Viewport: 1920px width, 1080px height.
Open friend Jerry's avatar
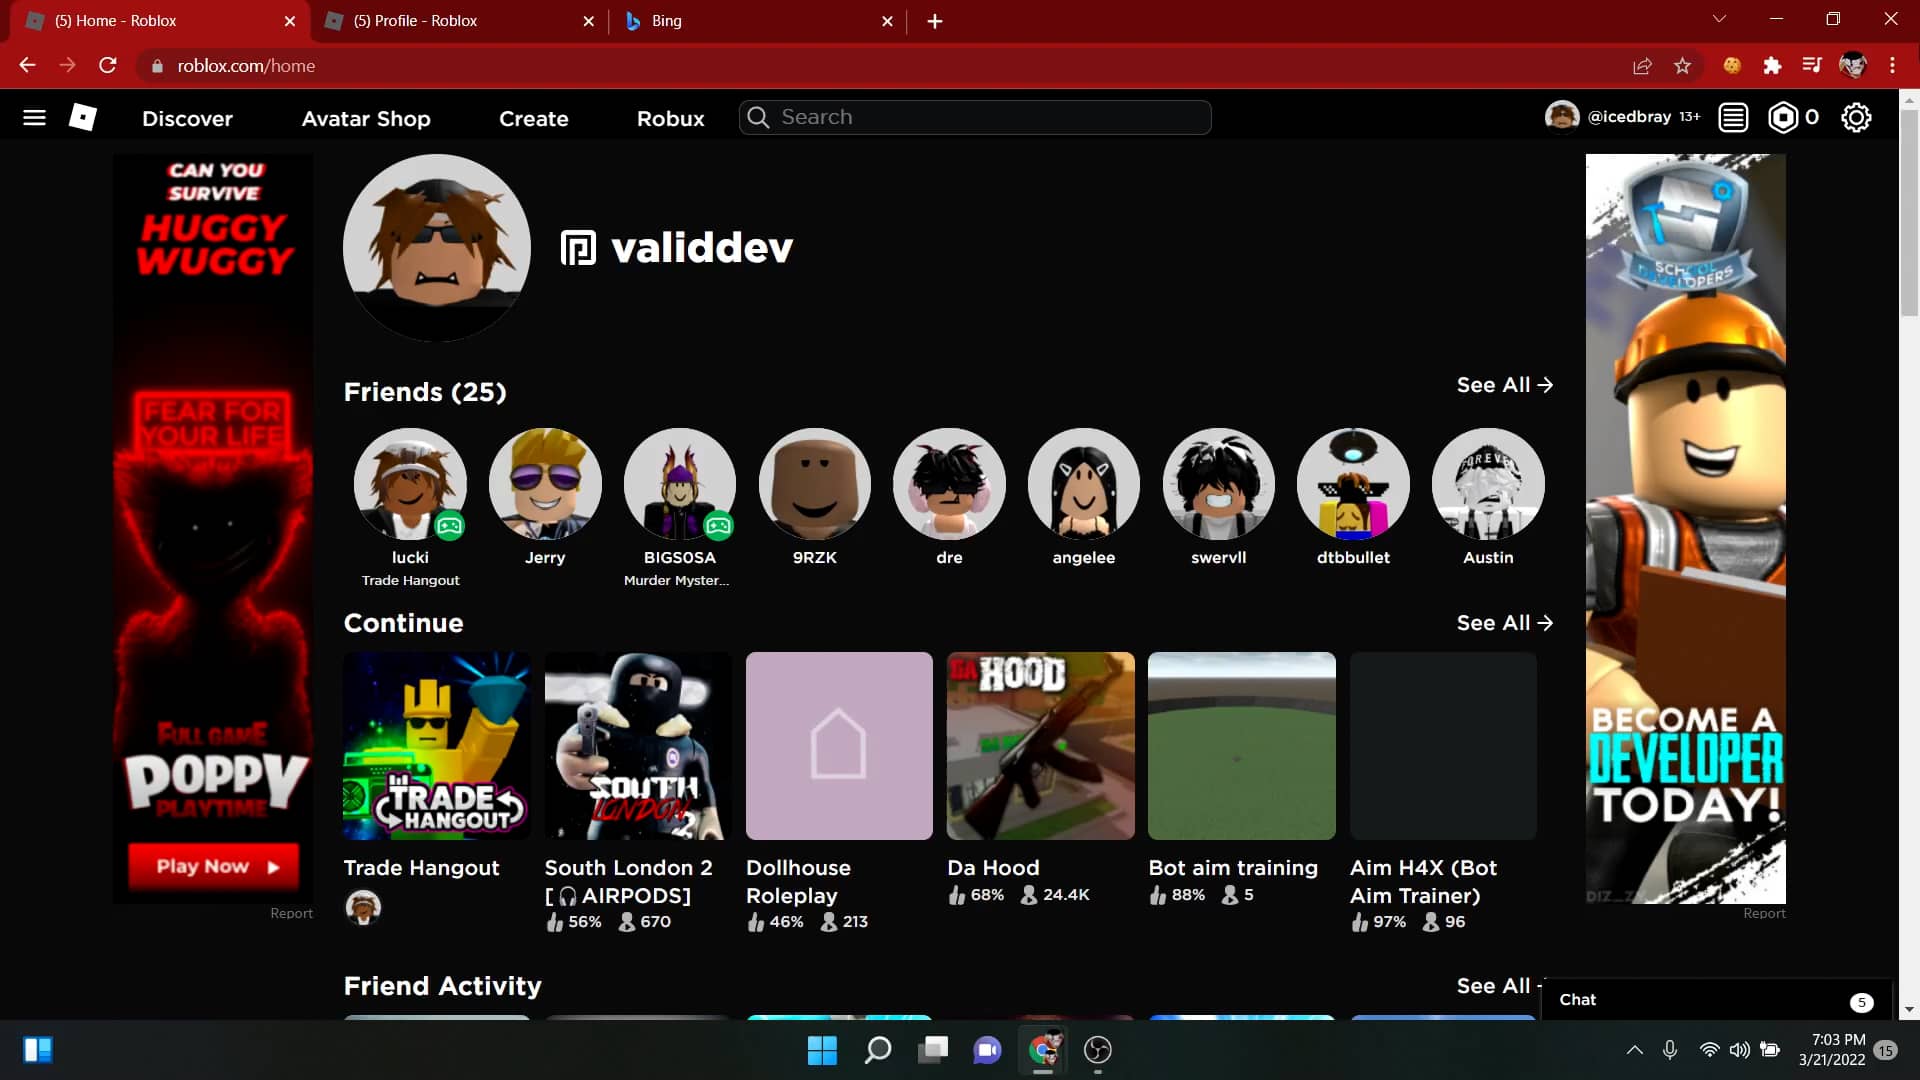click(x=545, y=485)
